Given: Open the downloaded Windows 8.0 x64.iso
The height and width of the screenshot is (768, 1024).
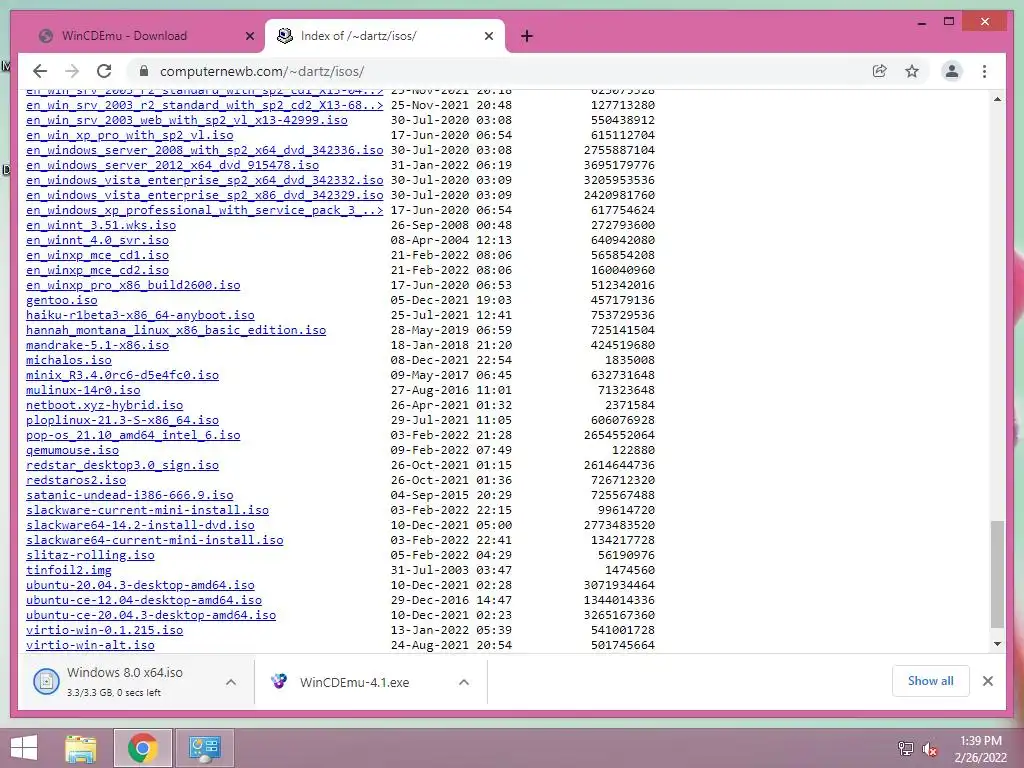Looking at the screenshot, I should coord(124,681).
